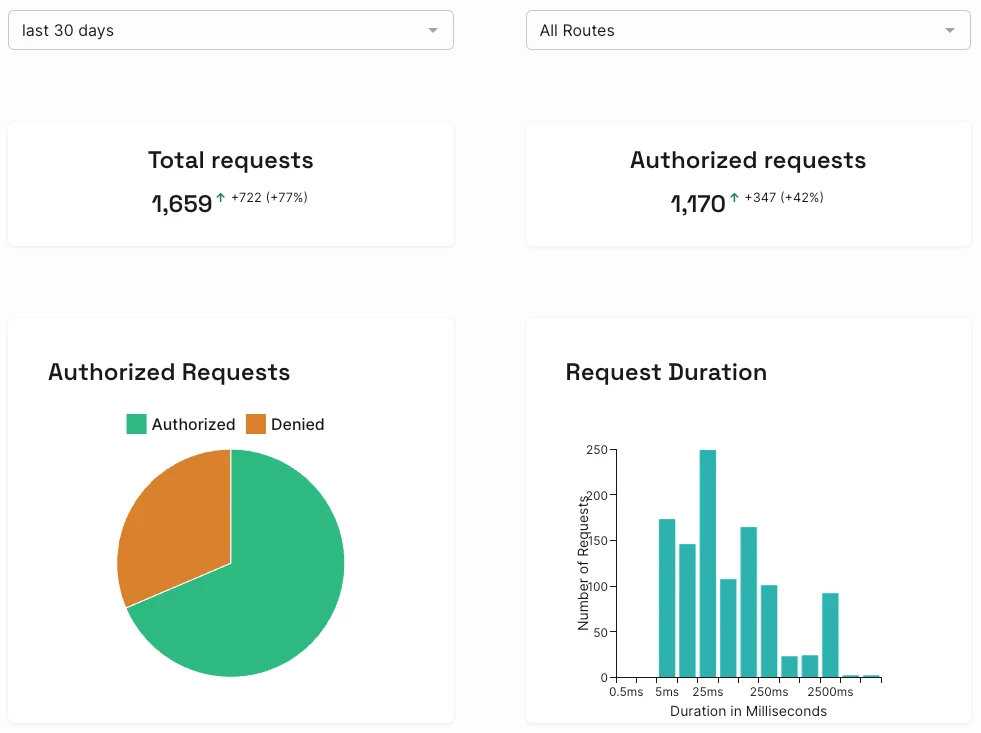Click the +722 (+77%) change indicator
The width and height of the screenshot is (981, 733).
[x=269, y=198]
